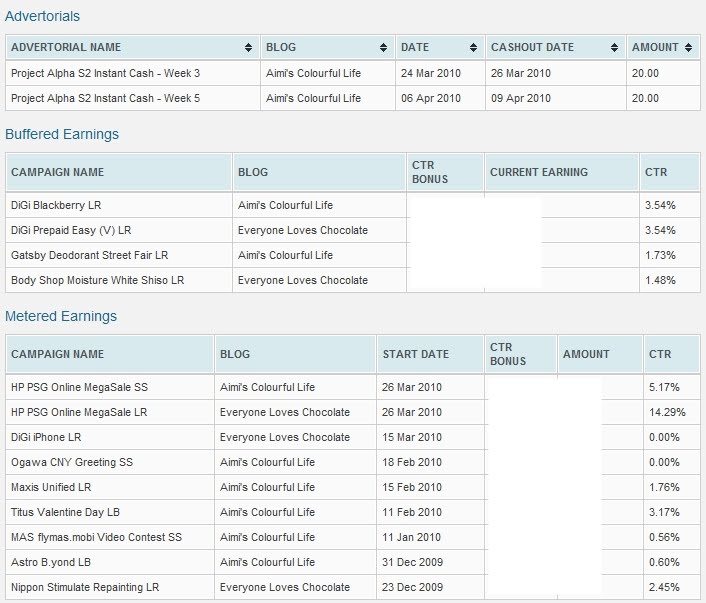Select the DiGi Prepaid Easy (V) LR campaign
The width and height of the screenshot is (706, 603).
[71, 230]
